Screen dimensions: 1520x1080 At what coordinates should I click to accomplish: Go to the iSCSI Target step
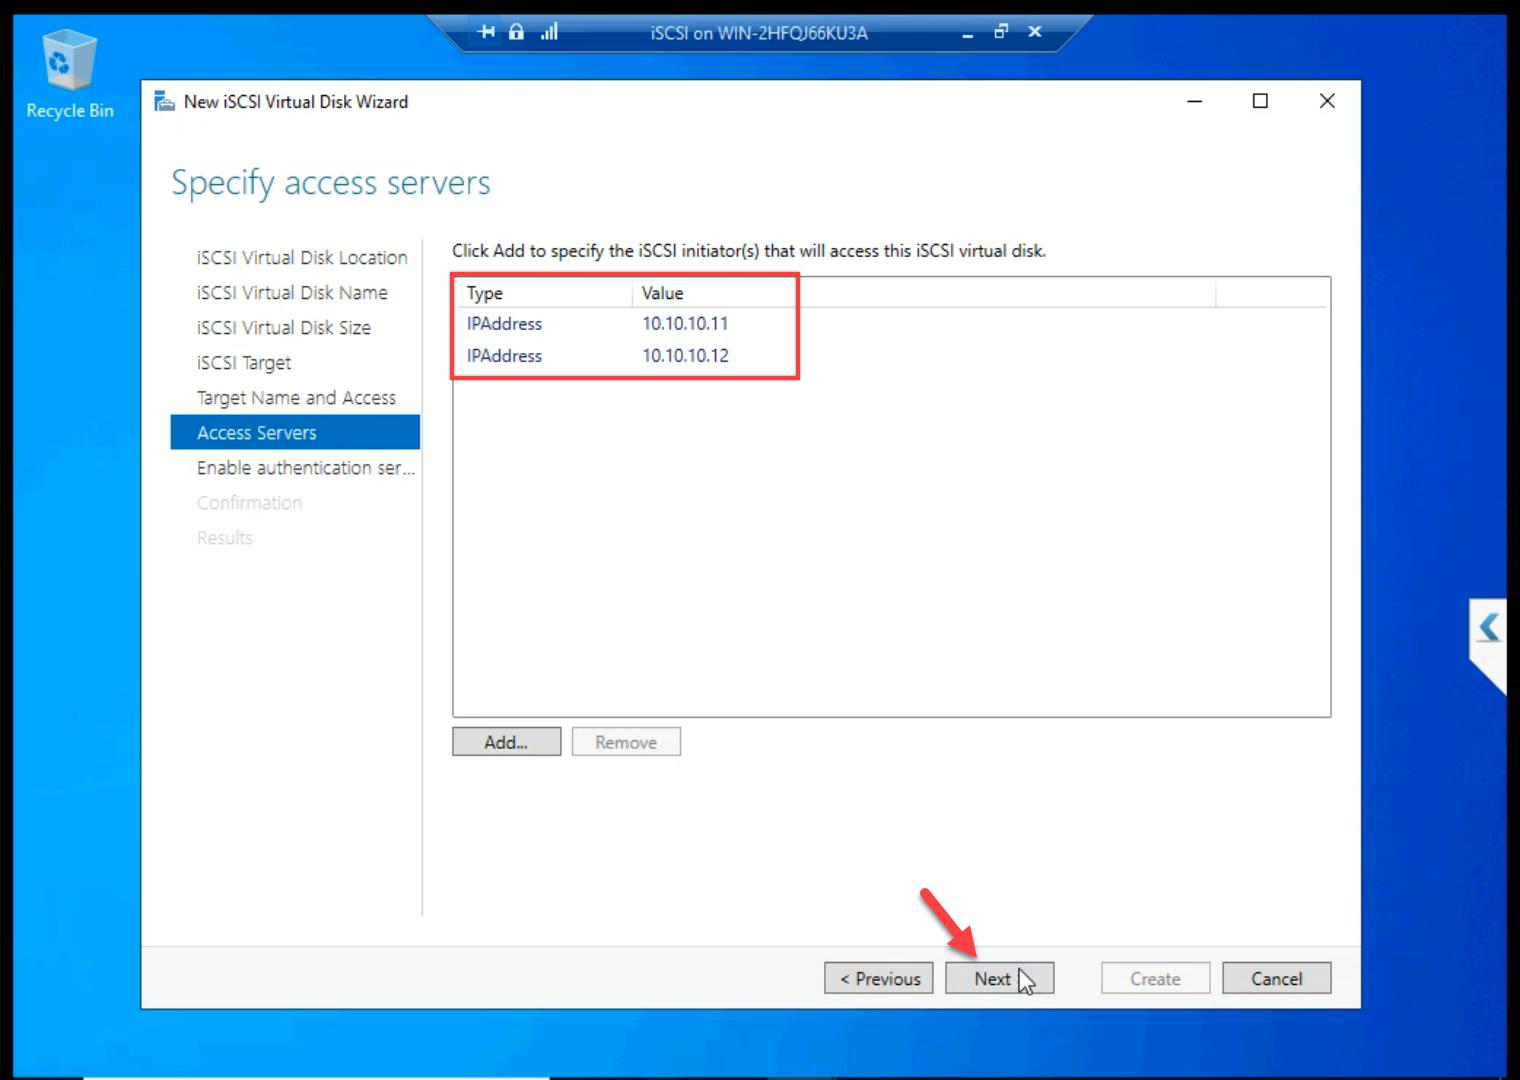click(x=244, y=363)
